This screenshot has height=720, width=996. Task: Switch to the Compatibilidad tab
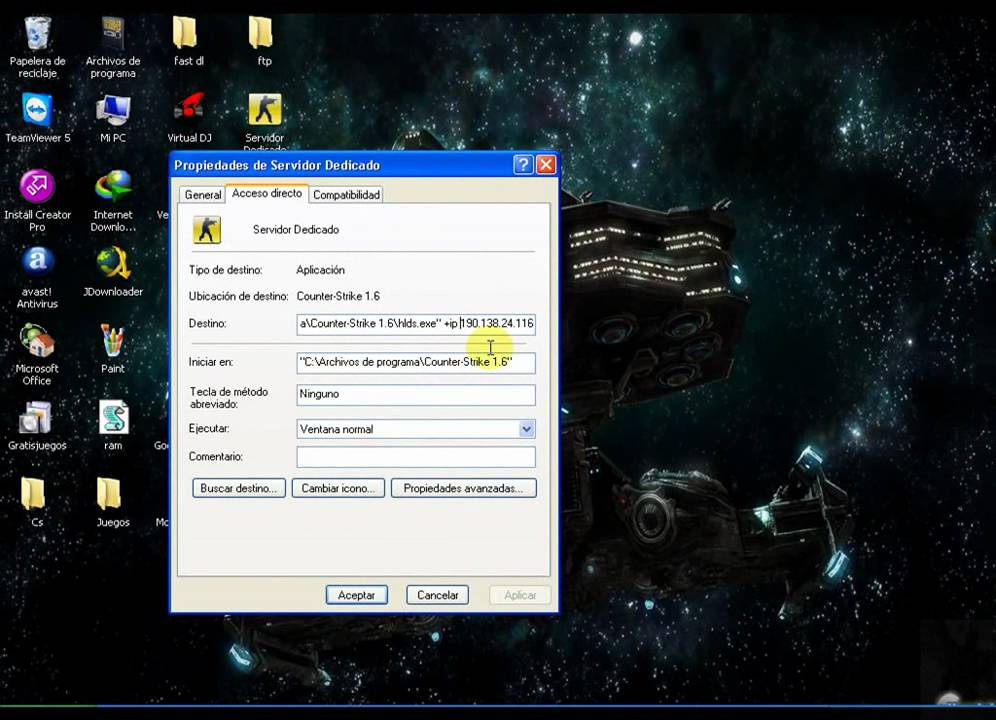tap(346, 194)
